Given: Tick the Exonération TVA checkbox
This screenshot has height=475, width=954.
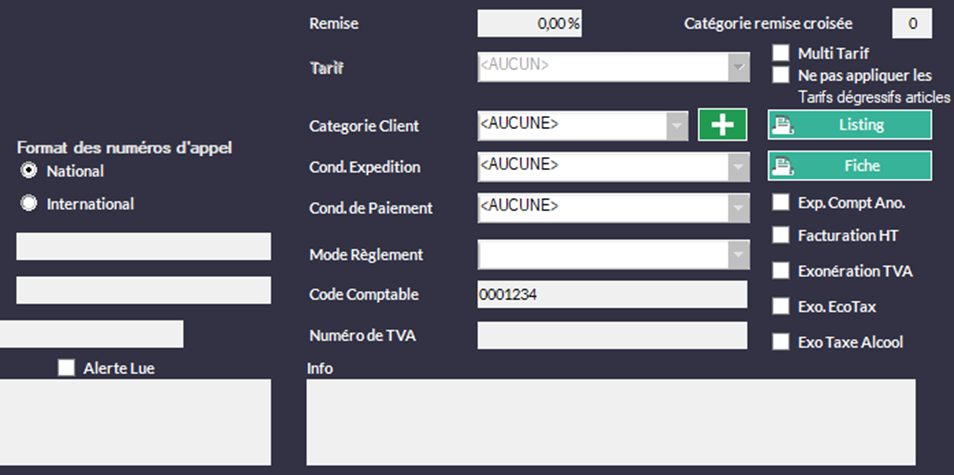Looking at the screenshot, I should pyautogui.click(x=781, y=271).
